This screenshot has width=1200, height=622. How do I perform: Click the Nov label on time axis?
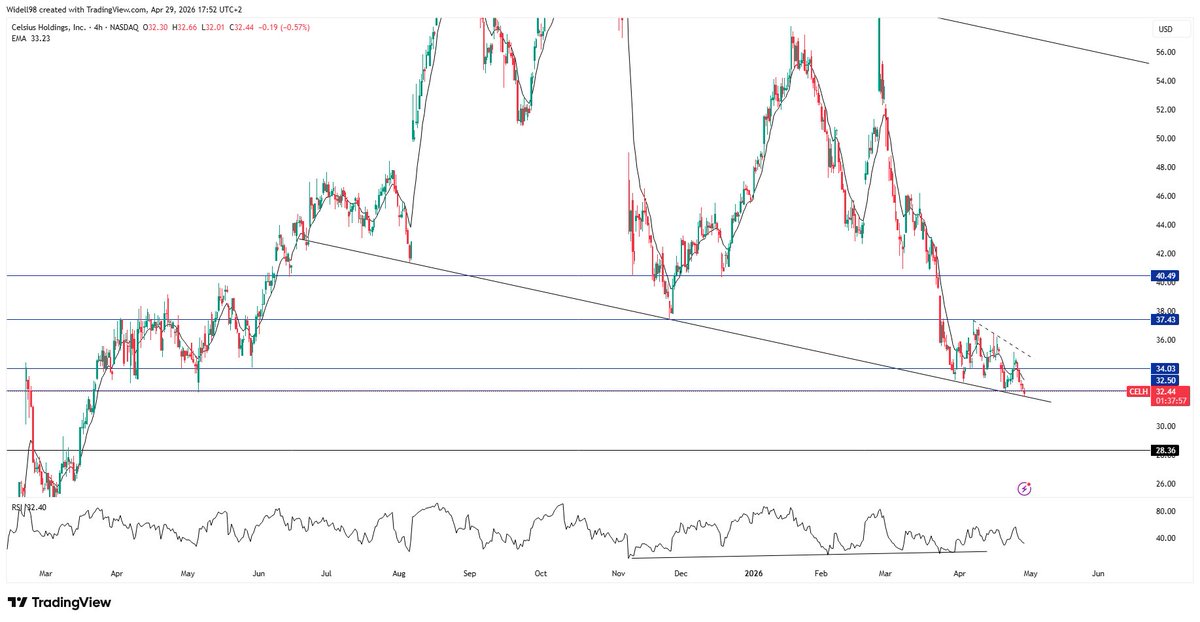point(618,575)
